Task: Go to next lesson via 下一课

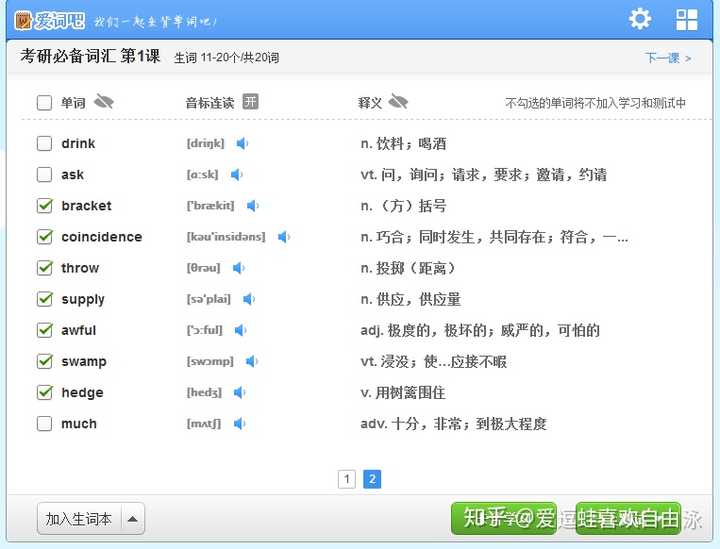Action: click(x=668, y=58)
